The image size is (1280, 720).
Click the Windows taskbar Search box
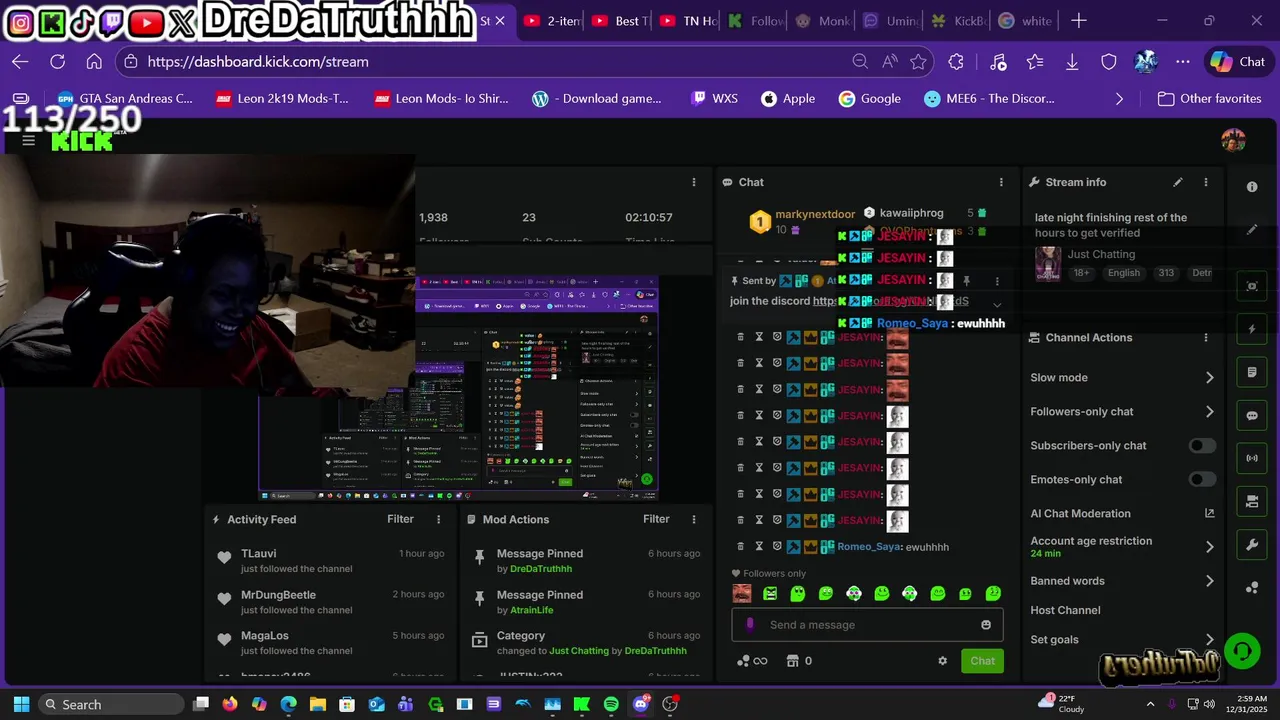[x=111, y=704]
